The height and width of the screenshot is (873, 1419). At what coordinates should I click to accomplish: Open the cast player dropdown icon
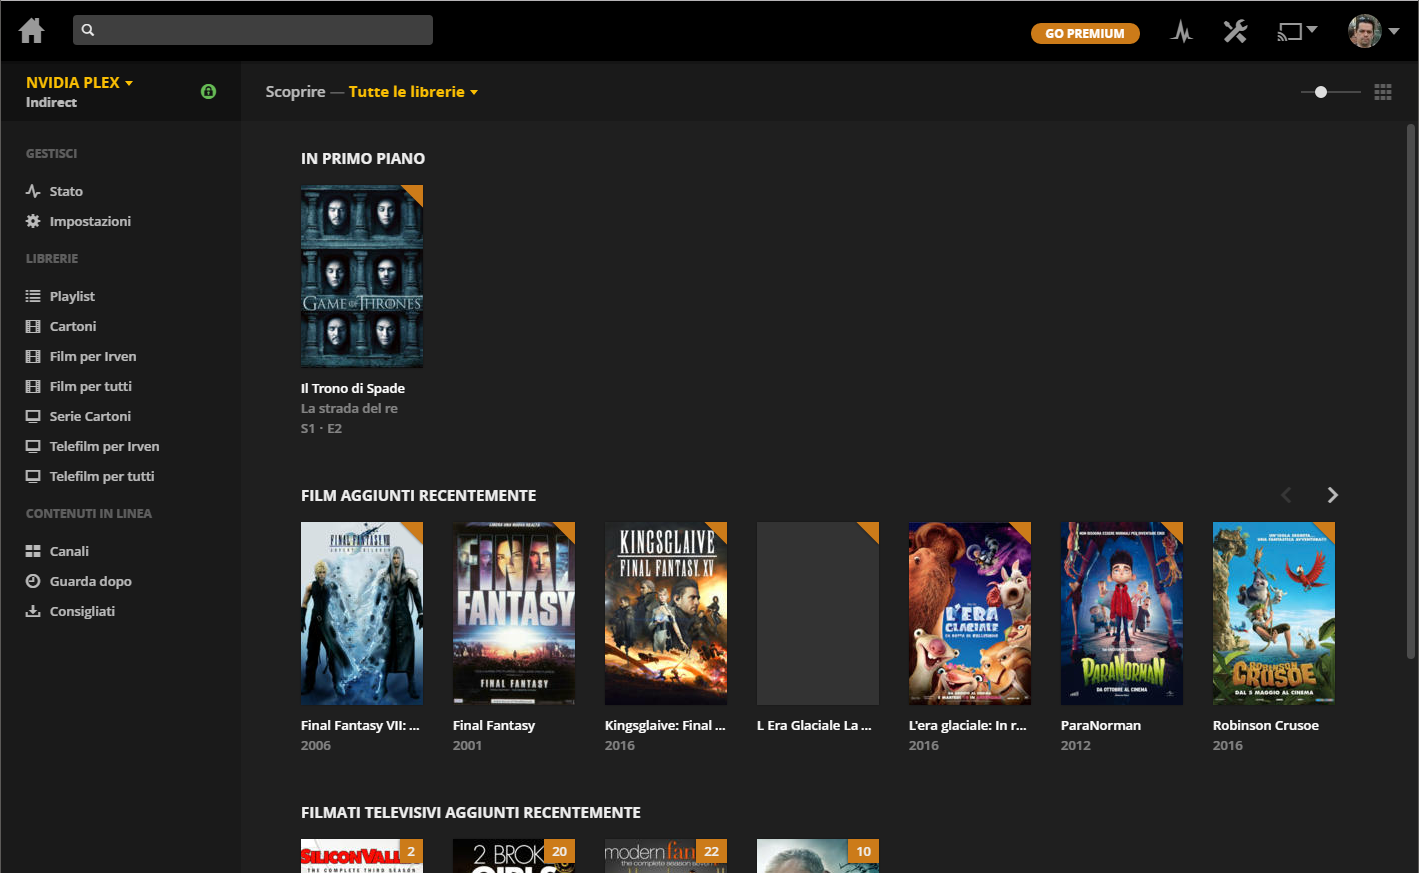click(x=1297, y=32)
